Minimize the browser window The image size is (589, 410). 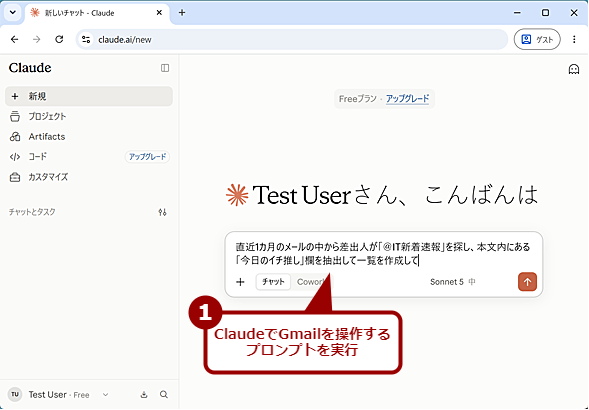[517, 13]
